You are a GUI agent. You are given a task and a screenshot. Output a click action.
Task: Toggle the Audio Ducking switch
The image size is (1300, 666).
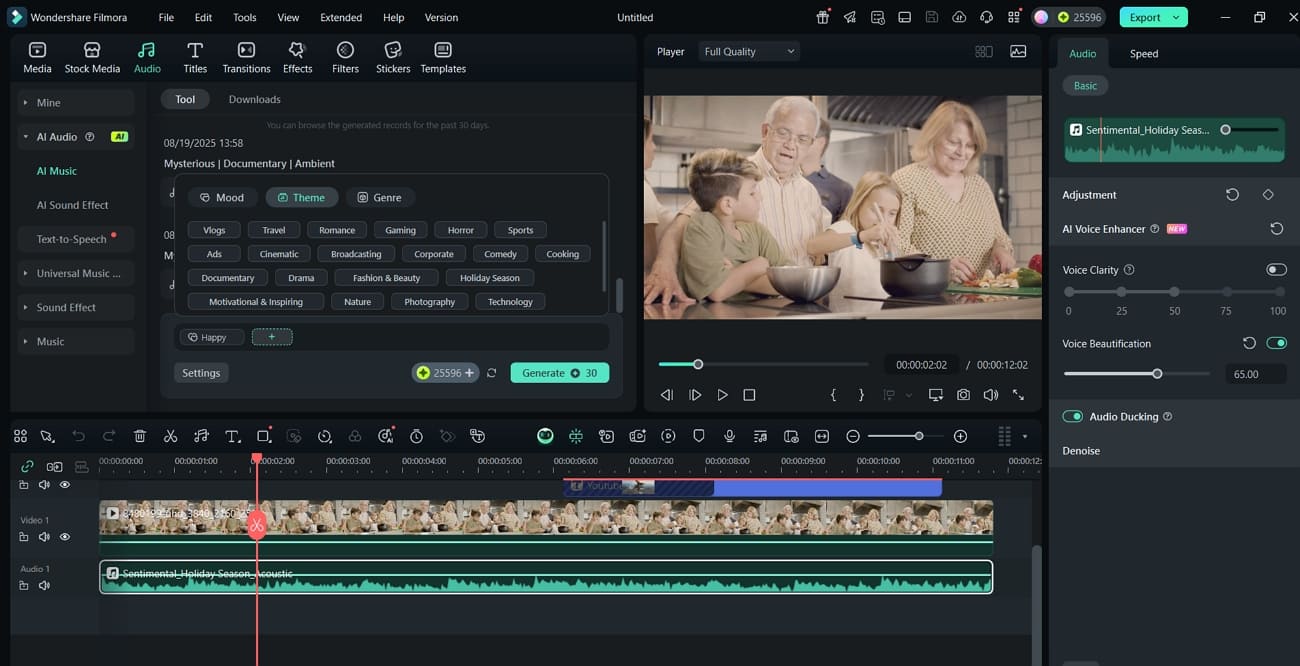point(1072,416)
